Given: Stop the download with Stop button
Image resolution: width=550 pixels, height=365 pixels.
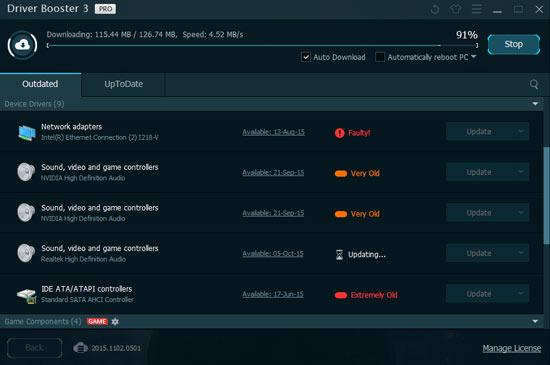Looking at the screenshot, I should pos(514,44).
